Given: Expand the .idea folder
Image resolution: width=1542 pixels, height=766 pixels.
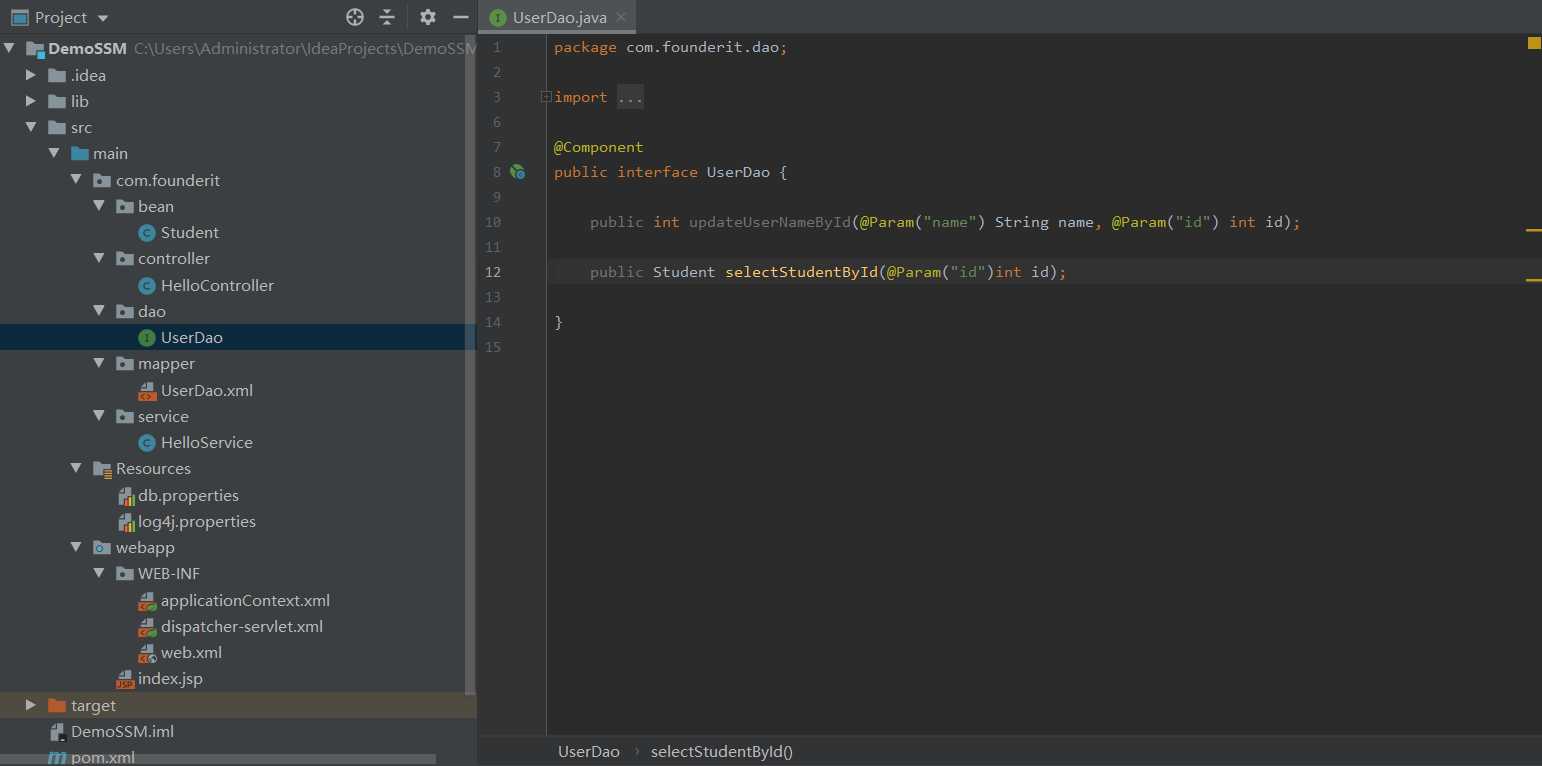Looking at the screenshot, I should (31, 75).
